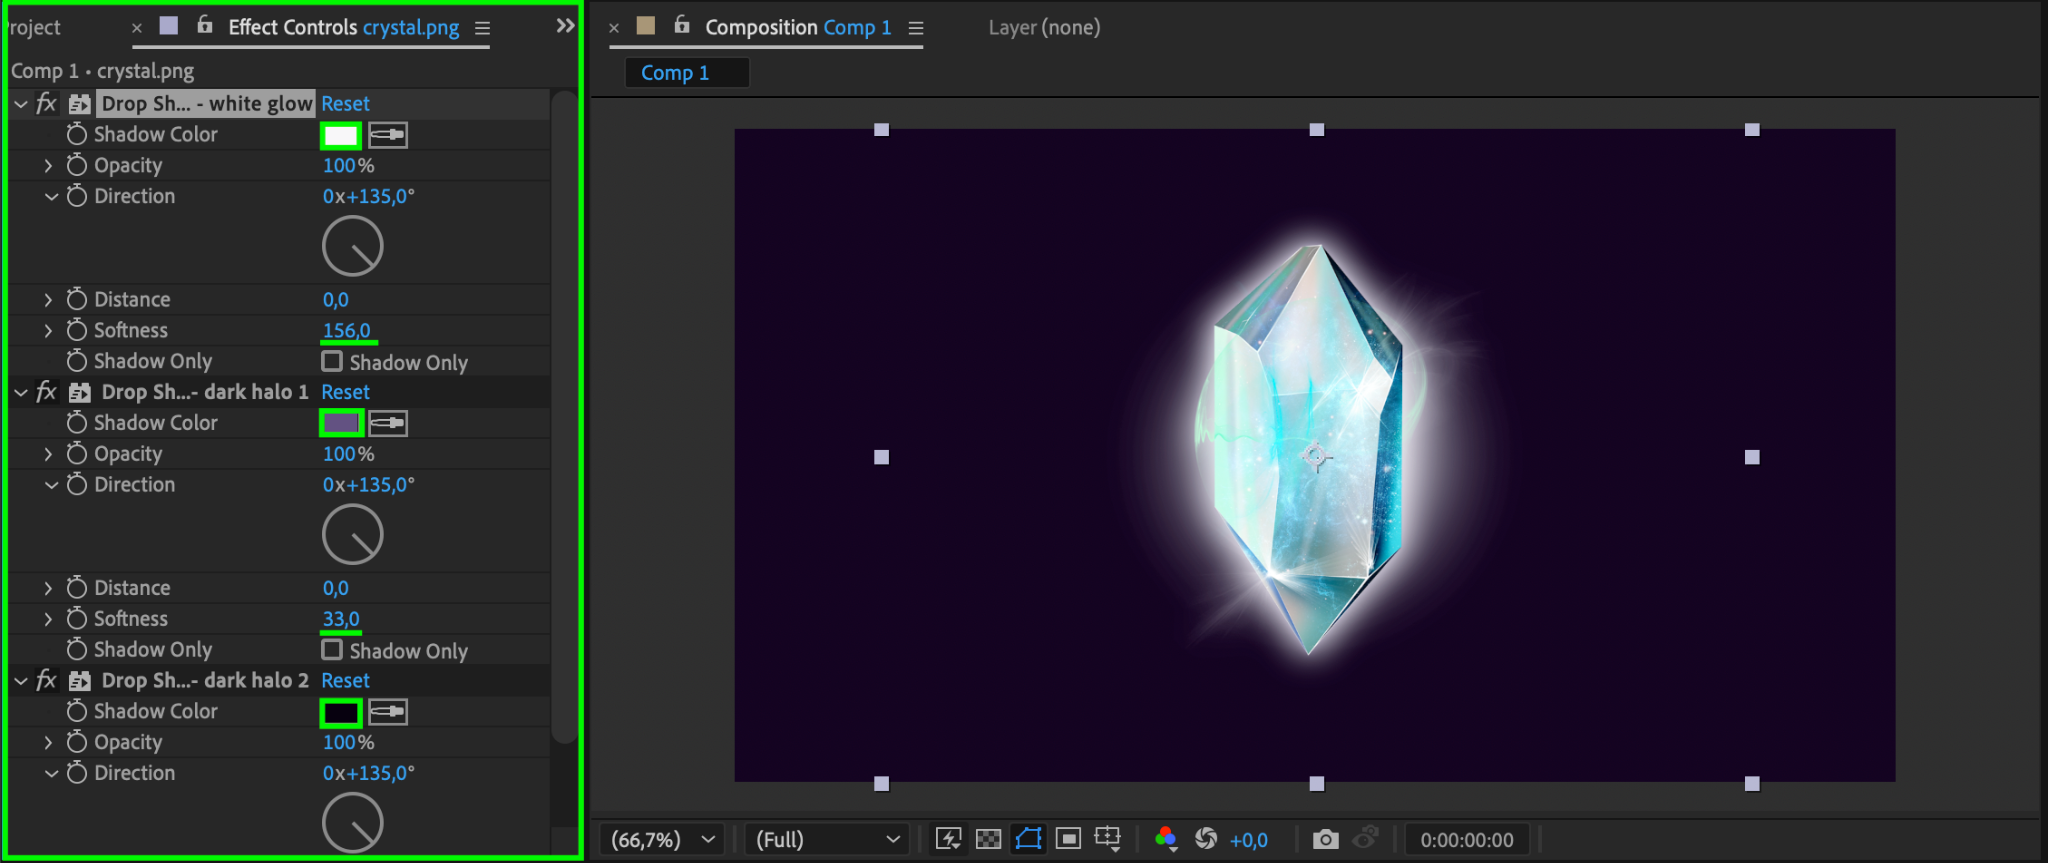The image size is (2048, 863).
Task: Toggle Shadow Only checkbox for white glow
Action: tap(332, 361)
